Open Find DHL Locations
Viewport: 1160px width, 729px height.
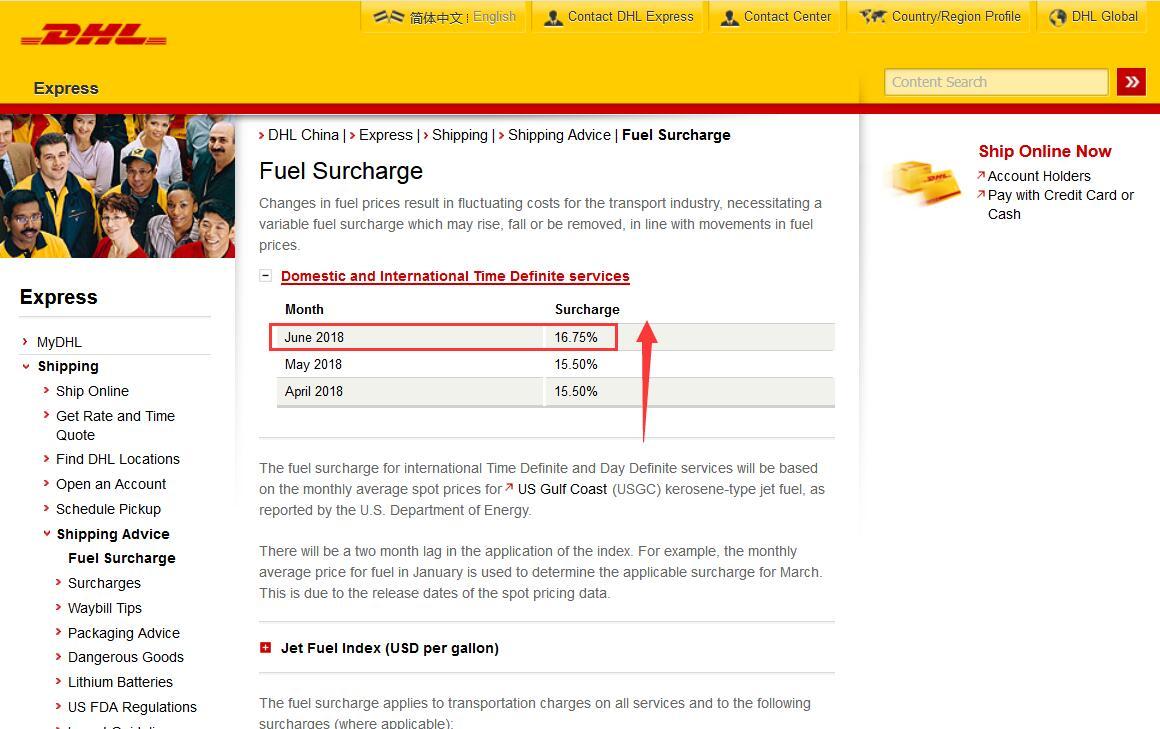click(x=118, y=459)
